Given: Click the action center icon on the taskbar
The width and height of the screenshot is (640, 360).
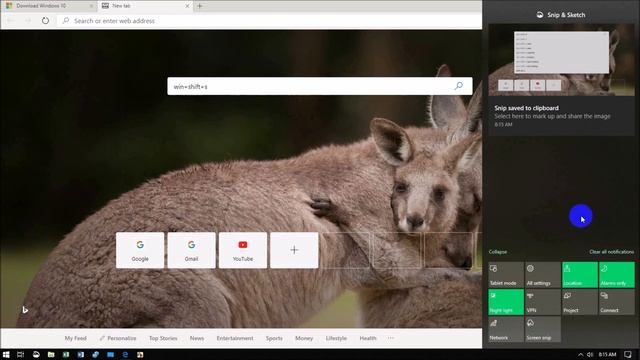Looking at the screenshot, I should click(x=628, y=354).
